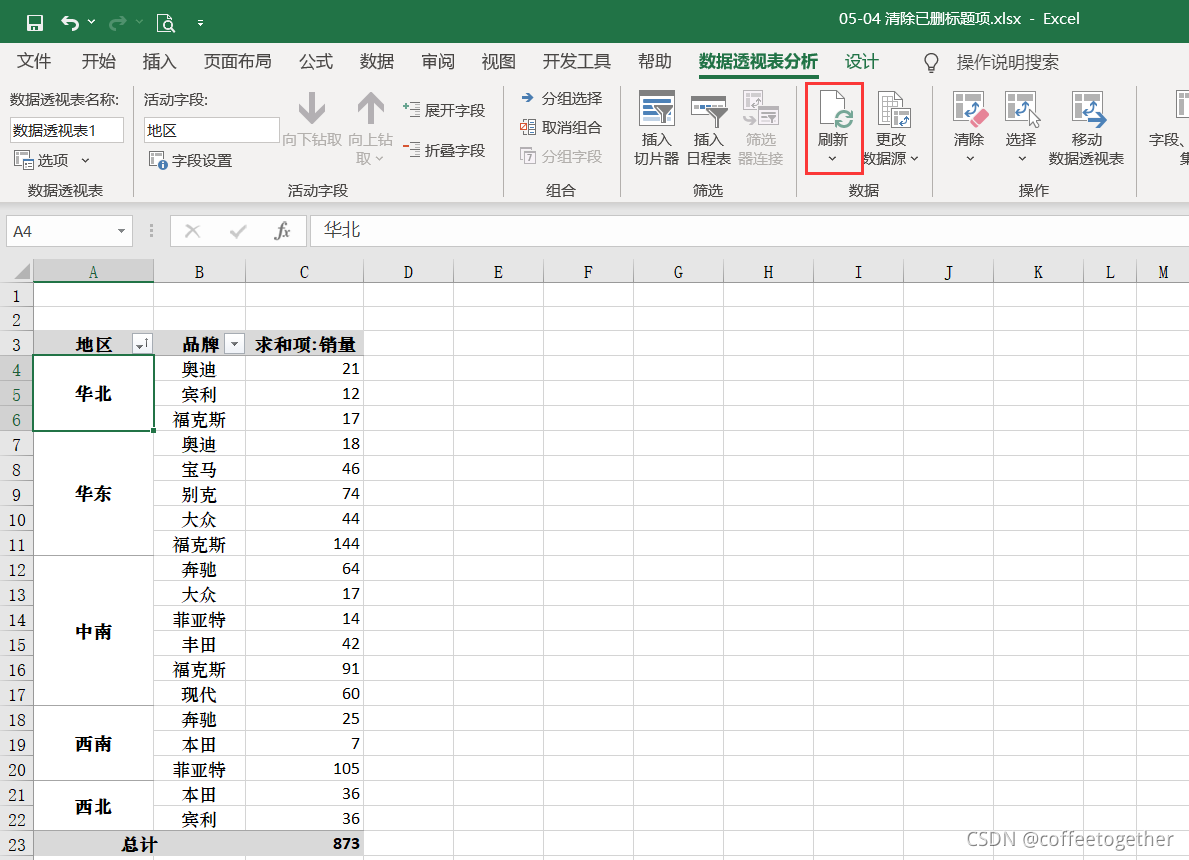Viewport: 1189px width, 860px height.
Task: Select the cell containing 丰田
Action: (x=199, y=644)
